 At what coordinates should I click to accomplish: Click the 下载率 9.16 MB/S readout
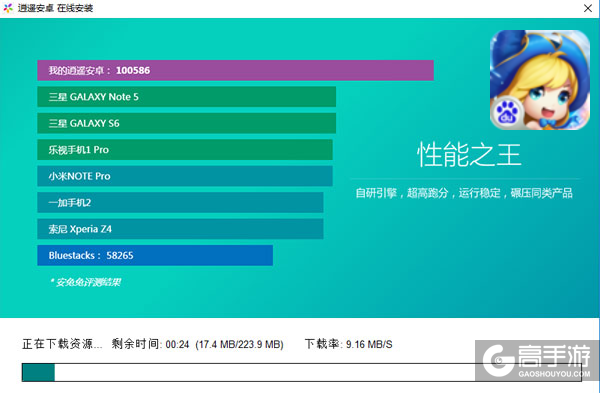(348, 344)
